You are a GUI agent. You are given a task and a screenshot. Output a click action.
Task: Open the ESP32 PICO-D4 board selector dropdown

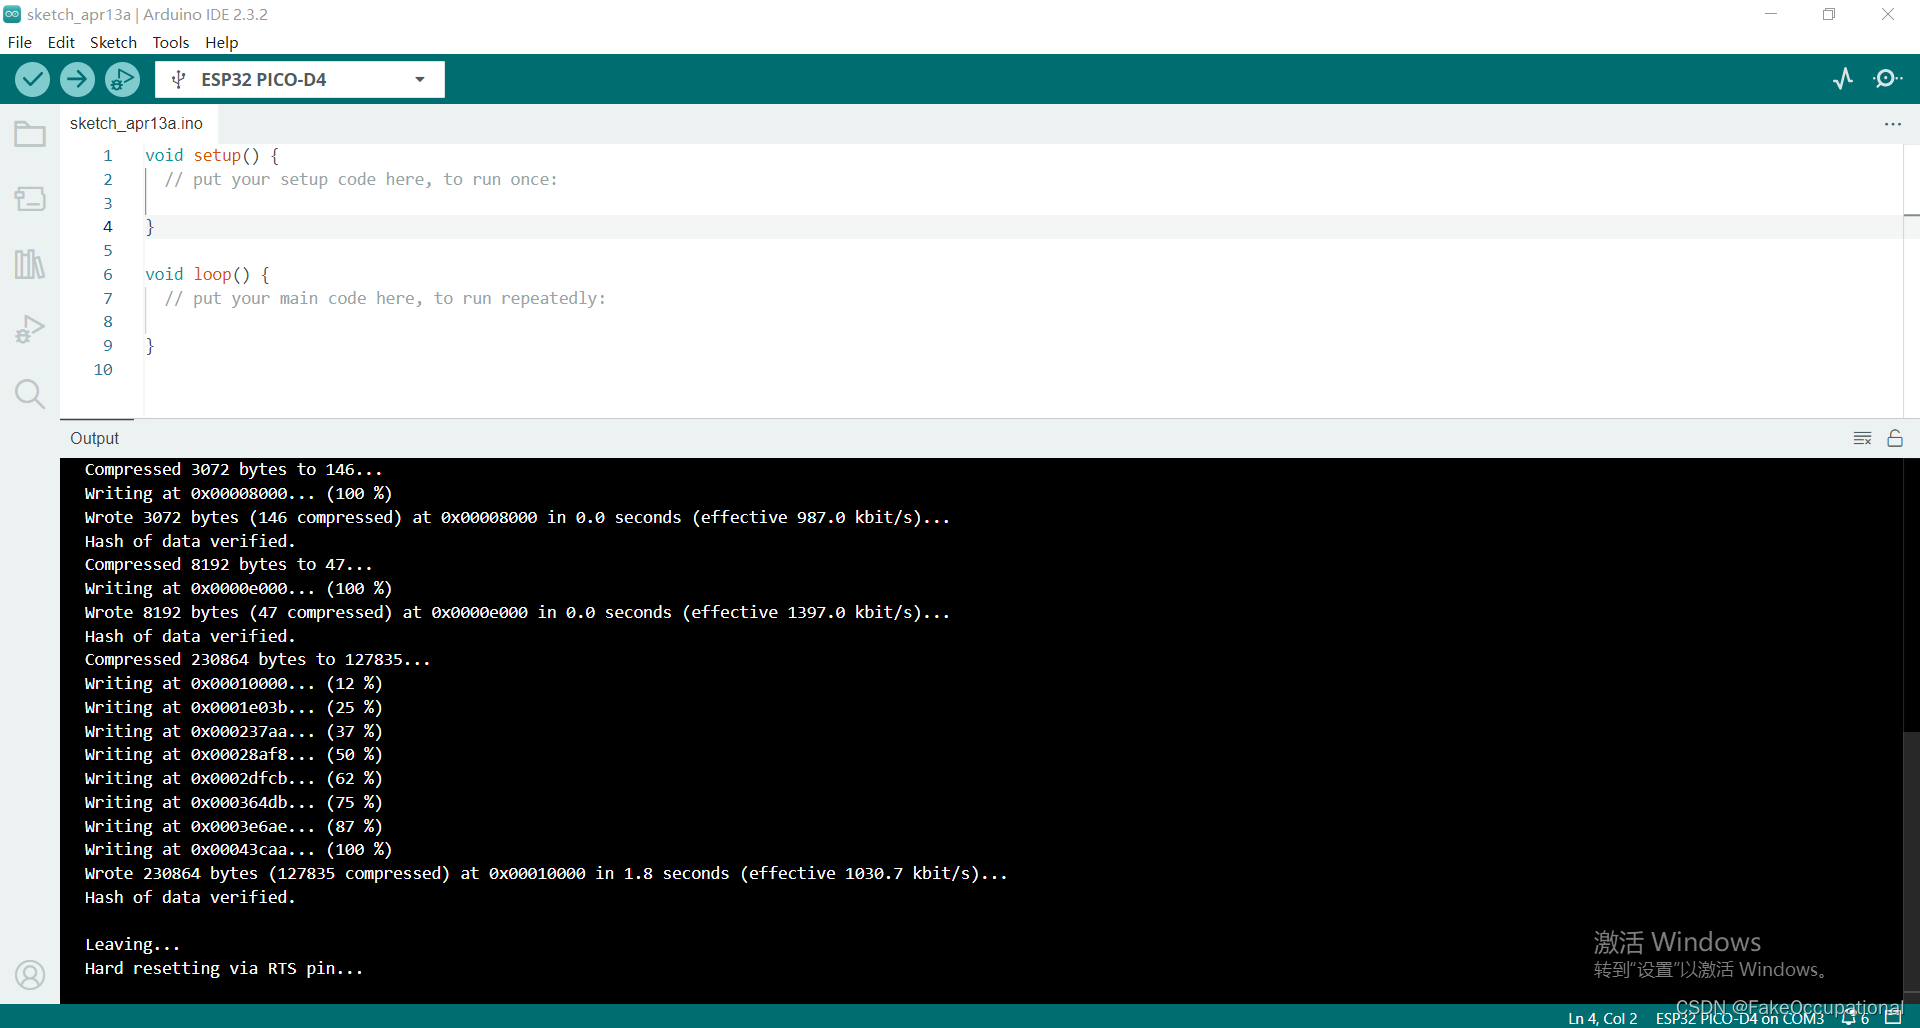(300, 79)
